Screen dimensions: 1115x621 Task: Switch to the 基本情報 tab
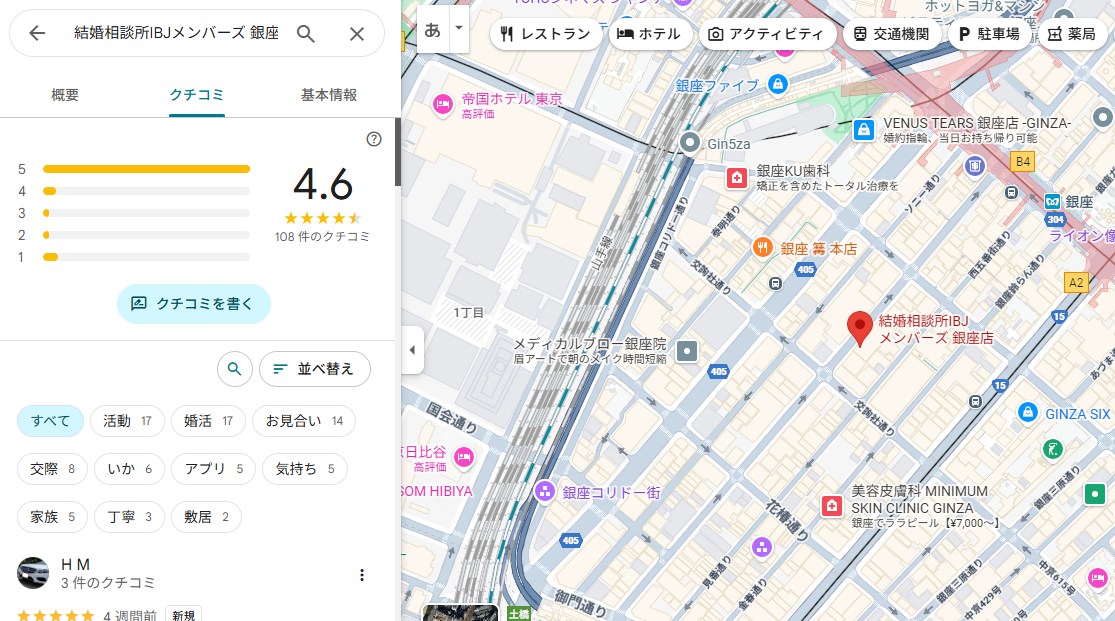click(x=329, y=95)
